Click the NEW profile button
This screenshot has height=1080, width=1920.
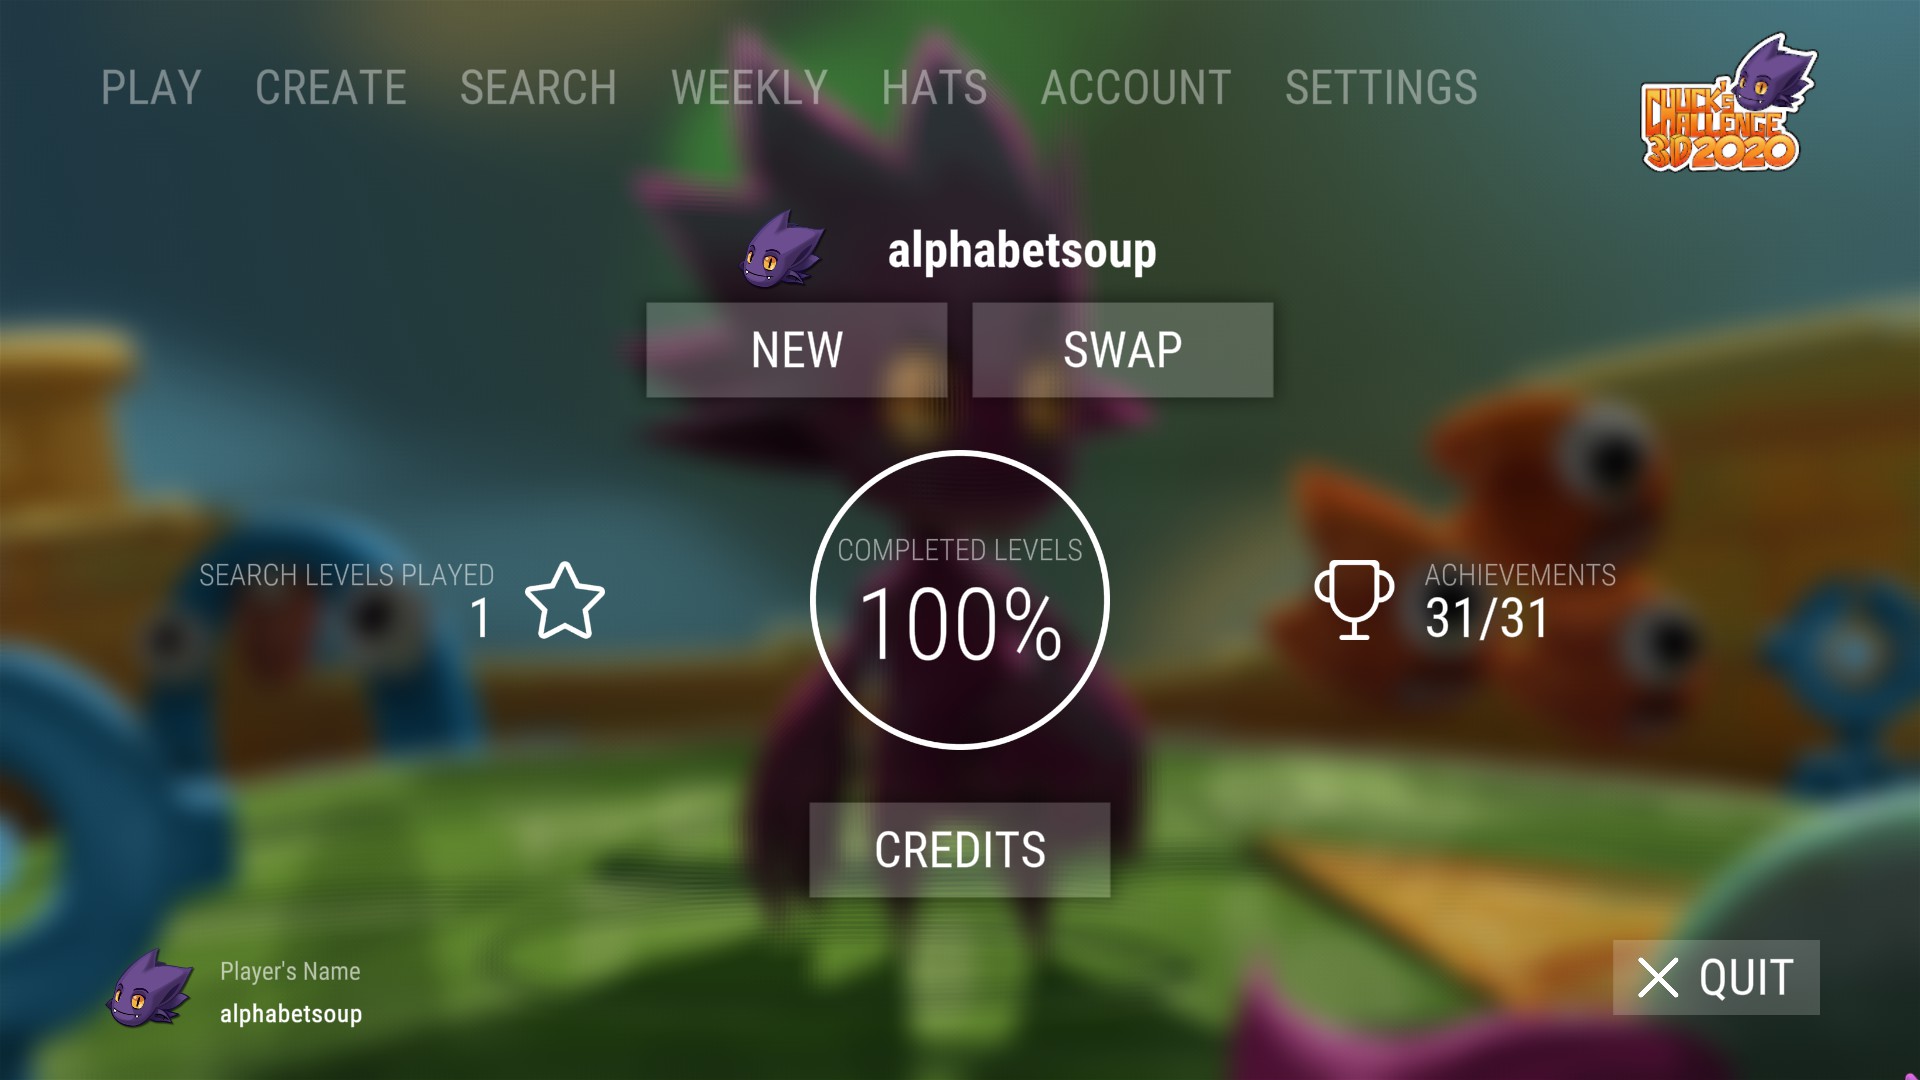pyautogui.click(x=797, y=350)
